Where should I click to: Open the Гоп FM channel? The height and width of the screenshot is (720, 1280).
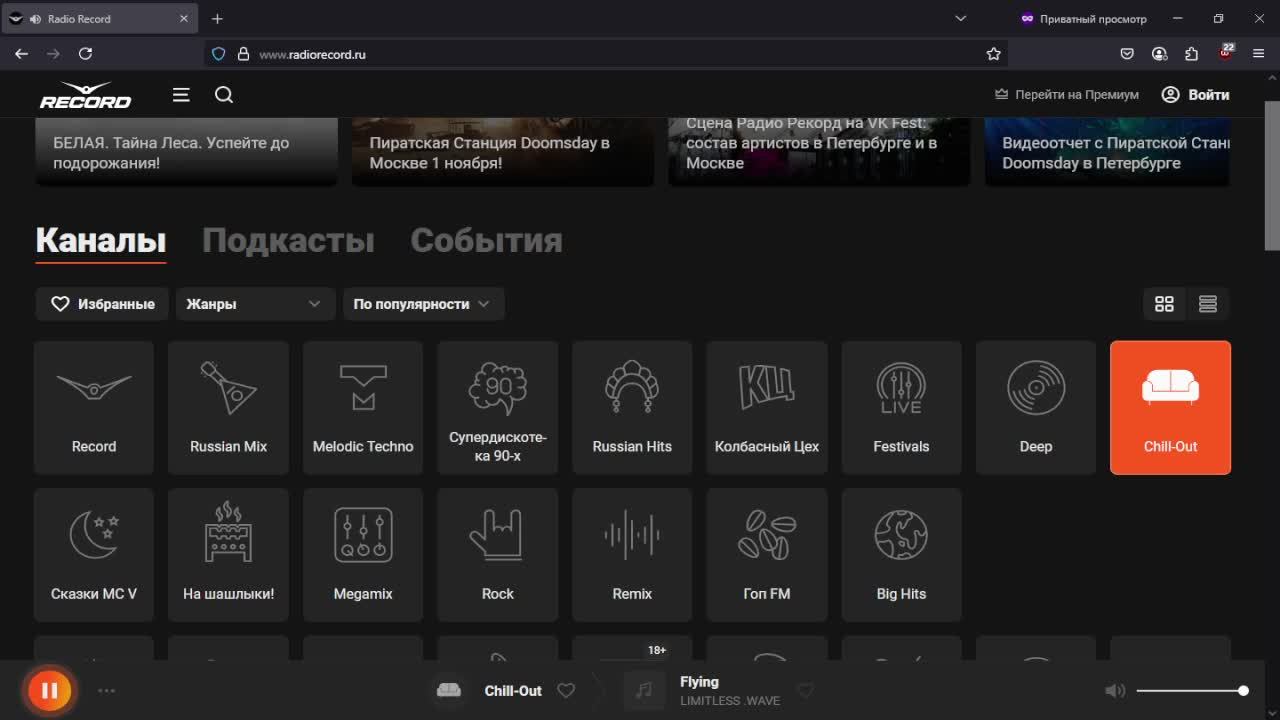point(767,555)
